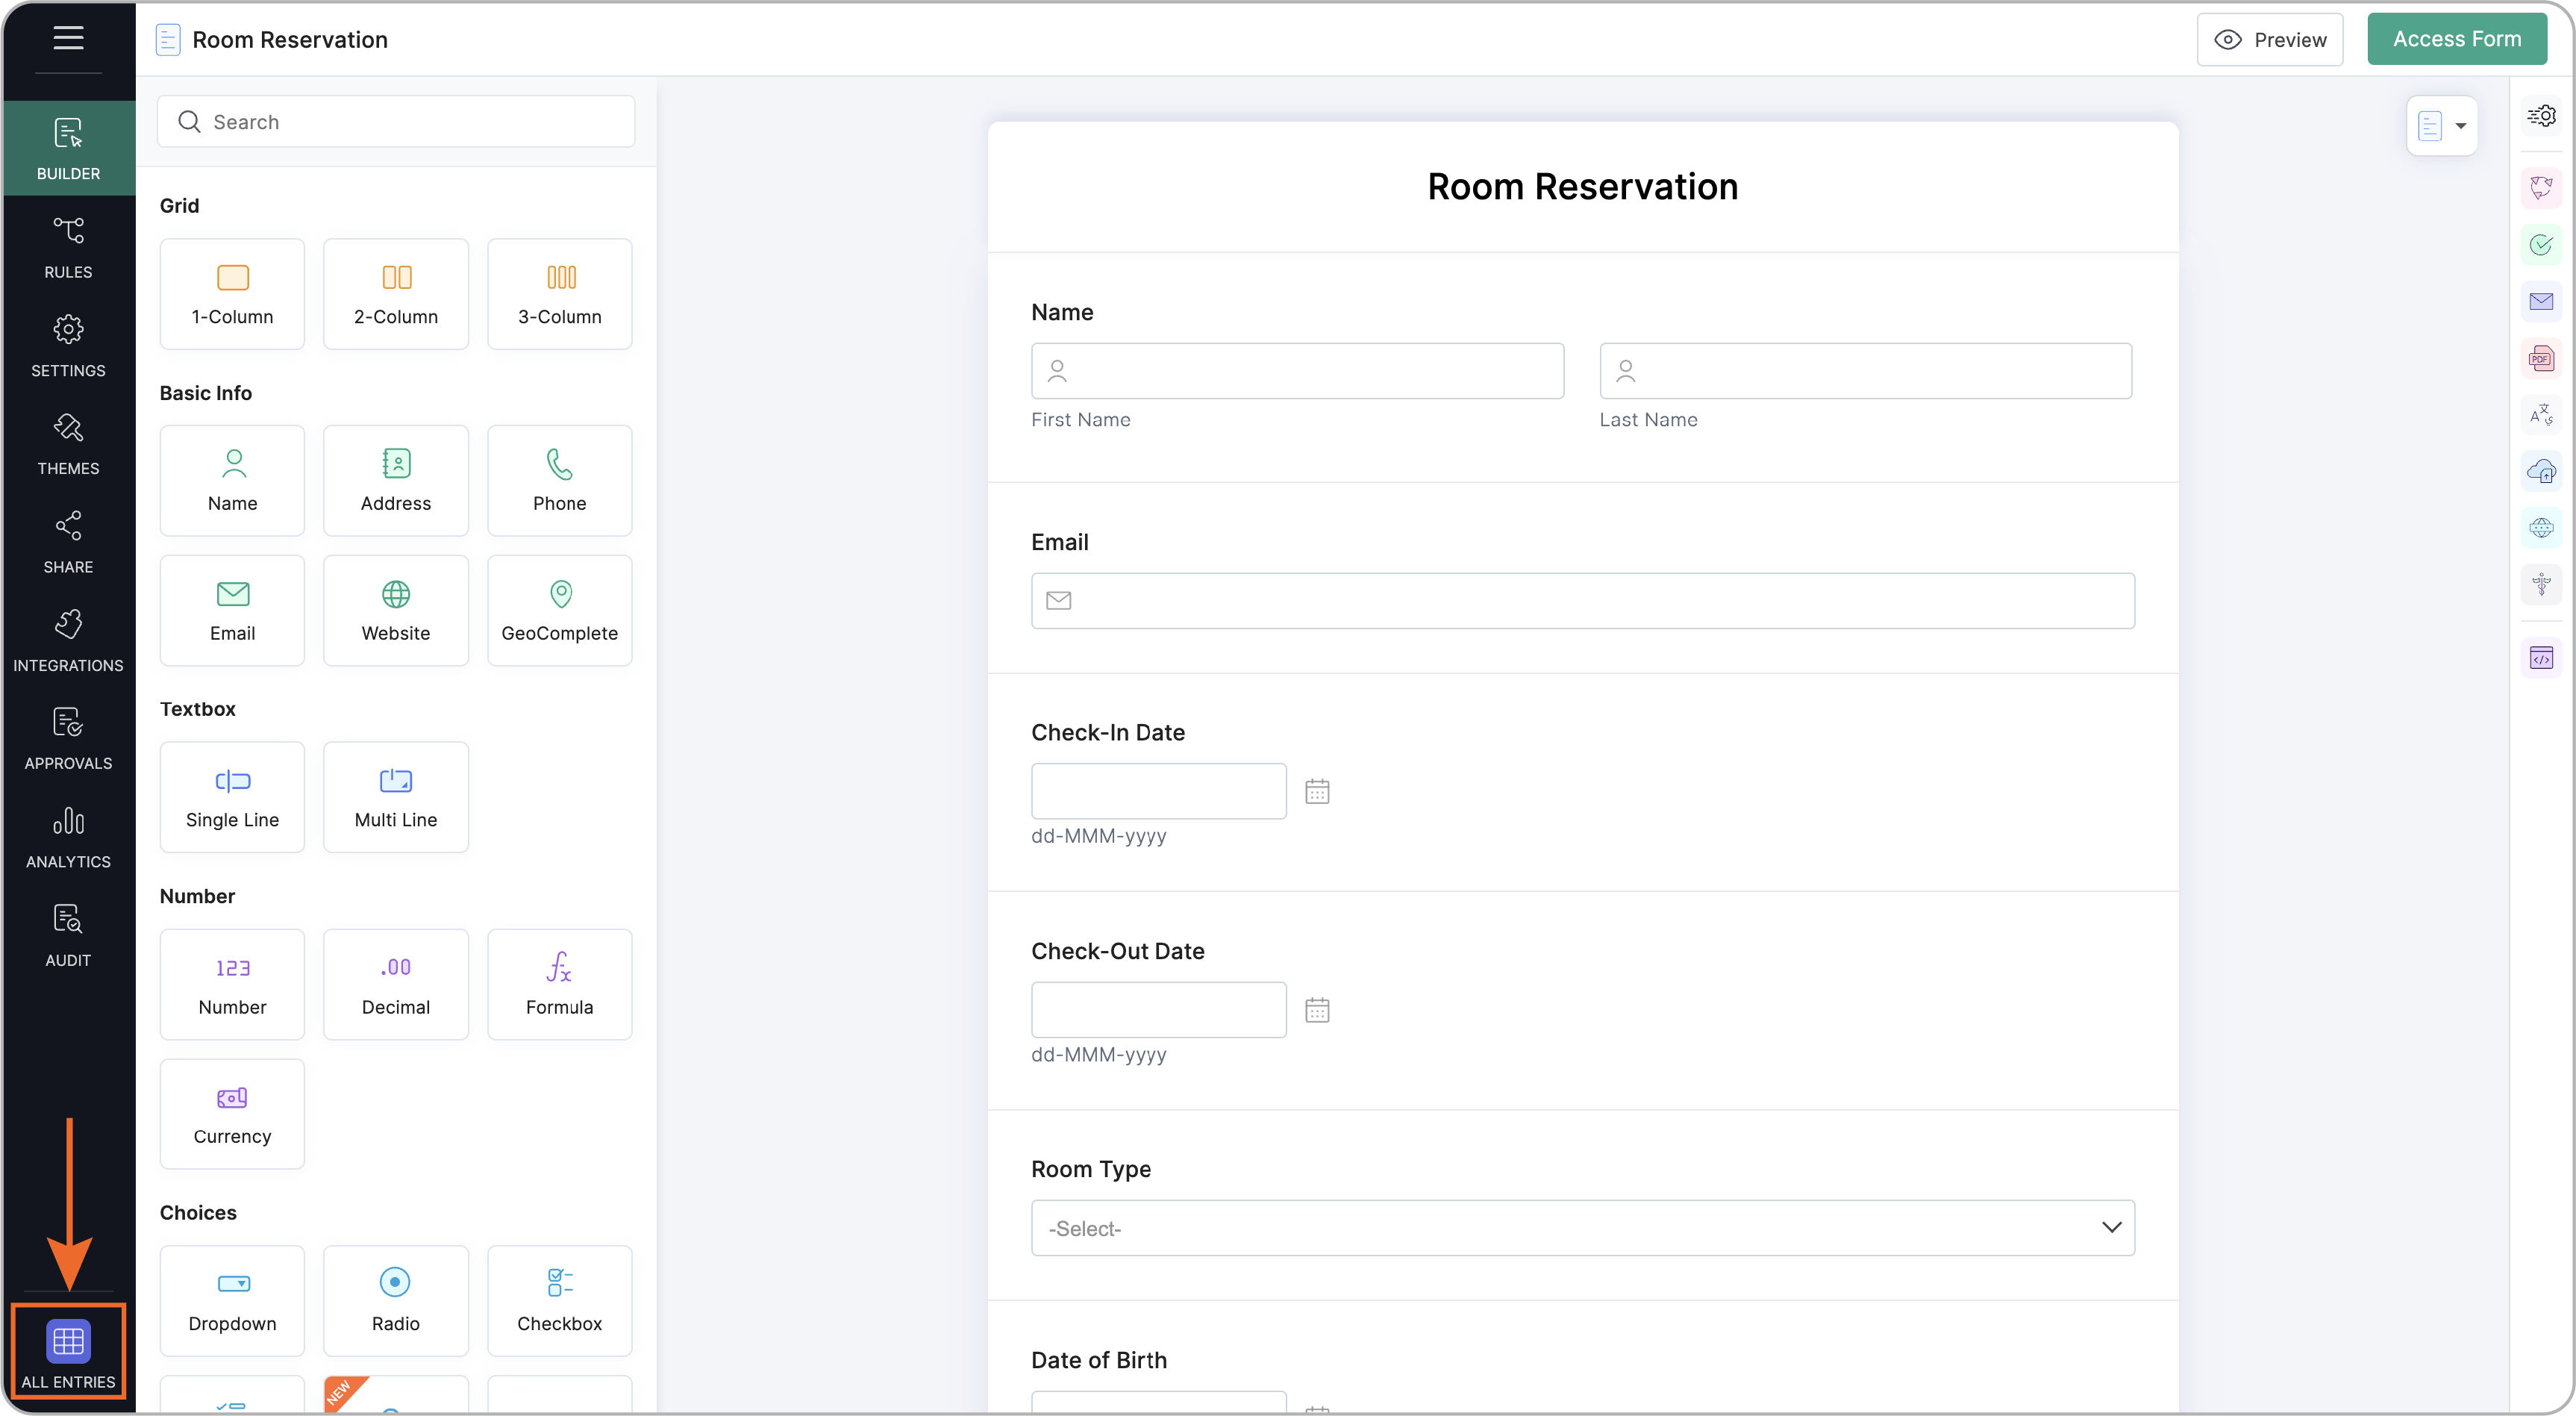Open the embed code icon

point(2541,658)
